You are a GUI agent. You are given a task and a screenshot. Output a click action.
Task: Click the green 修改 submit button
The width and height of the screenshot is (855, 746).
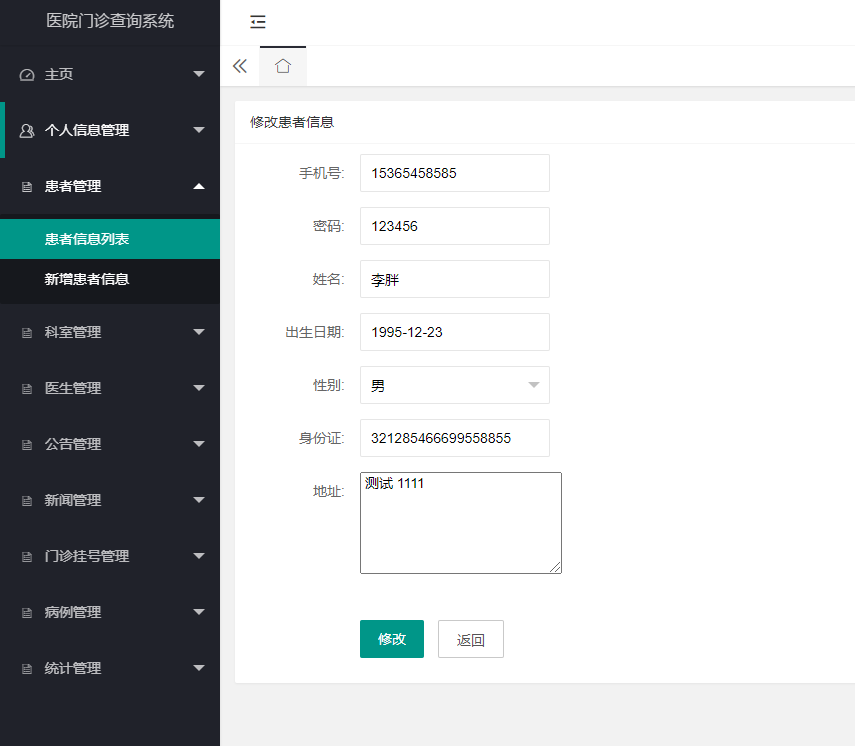pyautogui.click(x=392, y=639)
